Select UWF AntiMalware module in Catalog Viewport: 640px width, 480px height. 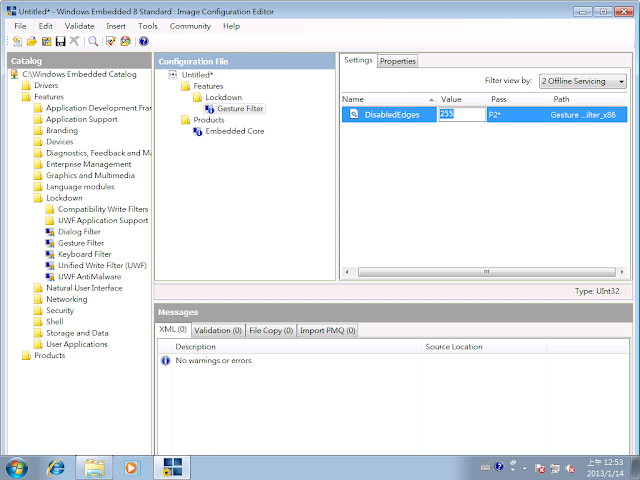[89, 277]
